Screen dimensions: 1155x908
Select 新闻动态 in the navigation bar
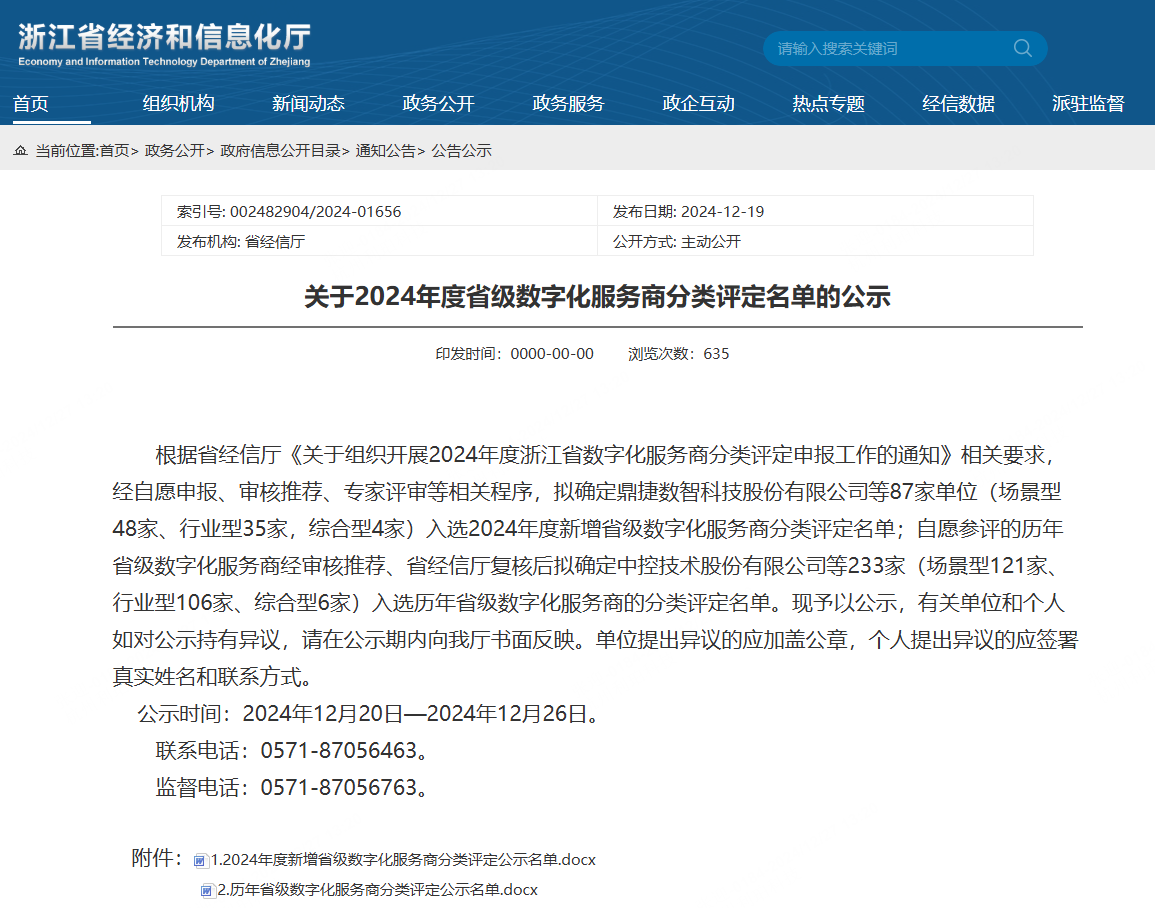[308, 104]
